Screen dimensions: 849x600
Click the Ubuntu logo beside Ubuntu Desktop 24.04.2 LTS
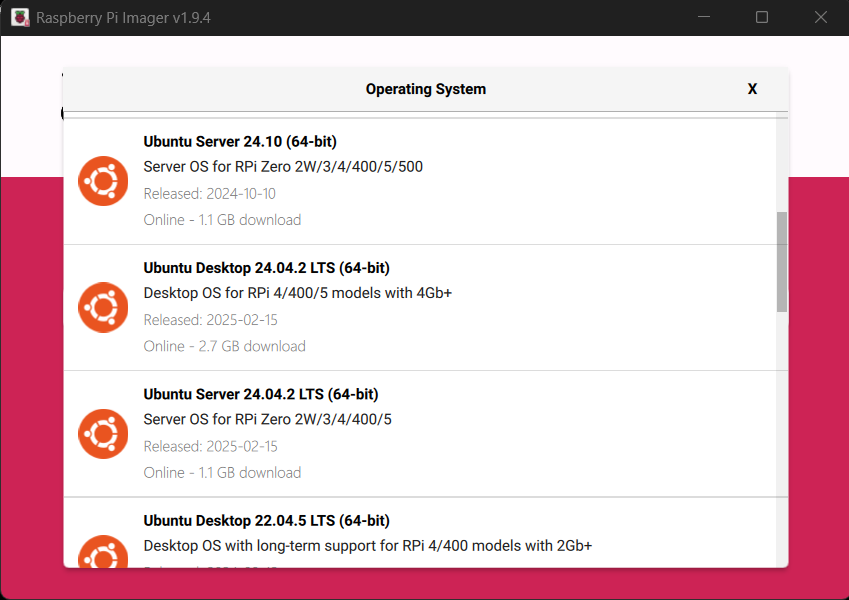click(103, 307)
